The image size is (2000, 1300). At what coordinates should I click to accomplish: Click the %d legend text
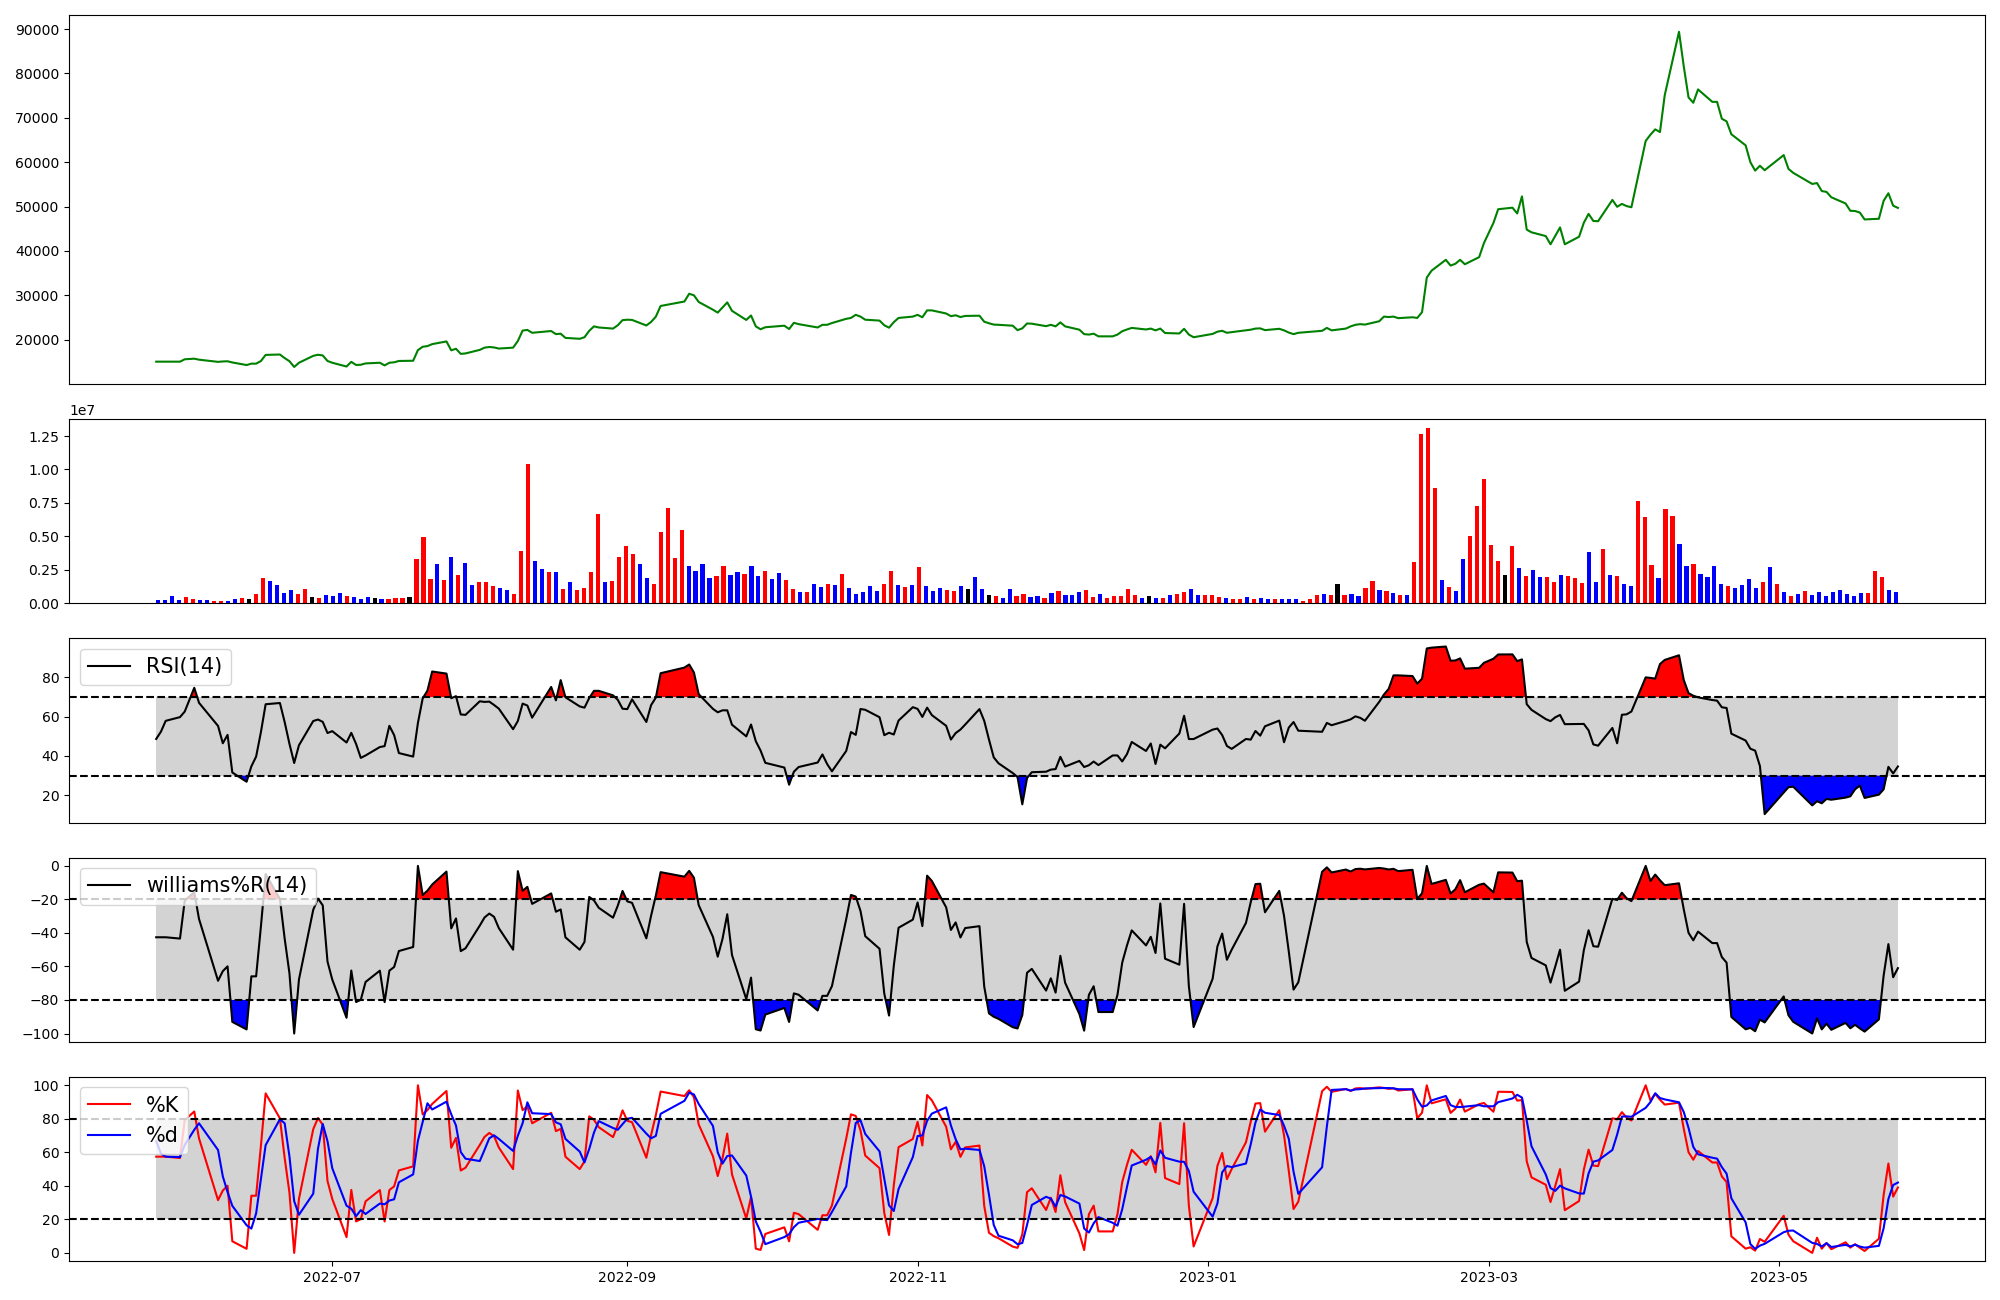[x=162, y=1135]
